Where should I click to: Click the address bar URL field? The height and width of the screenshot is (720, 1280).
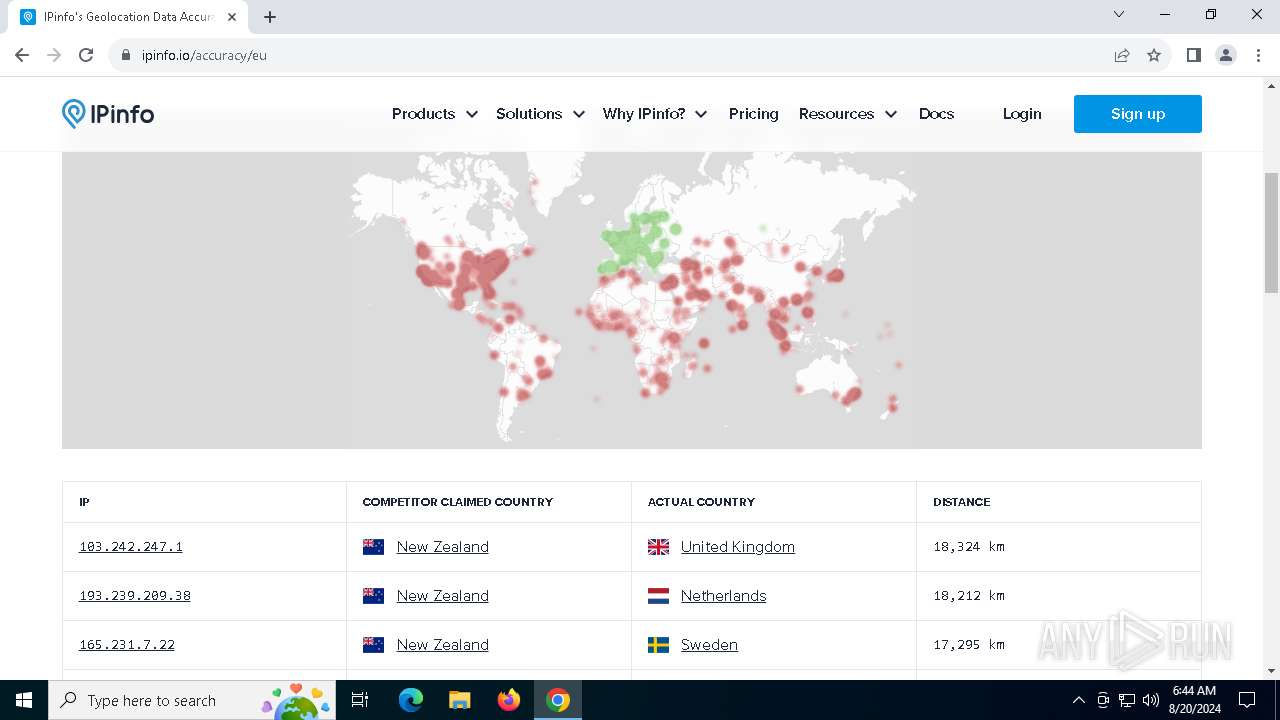click(600, 55)
